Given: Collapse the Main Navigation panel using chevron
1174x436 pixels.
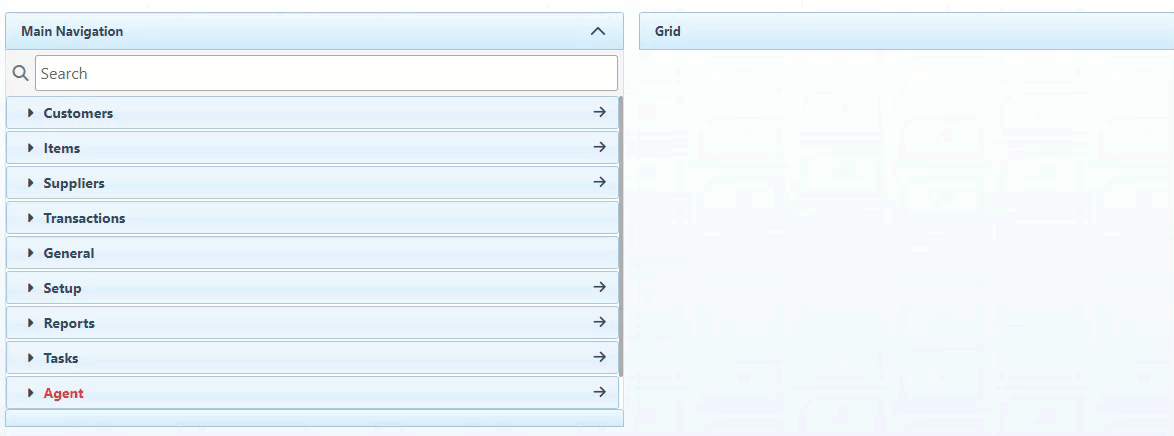Looking at the screenshot, I should (x=598, y=31).
